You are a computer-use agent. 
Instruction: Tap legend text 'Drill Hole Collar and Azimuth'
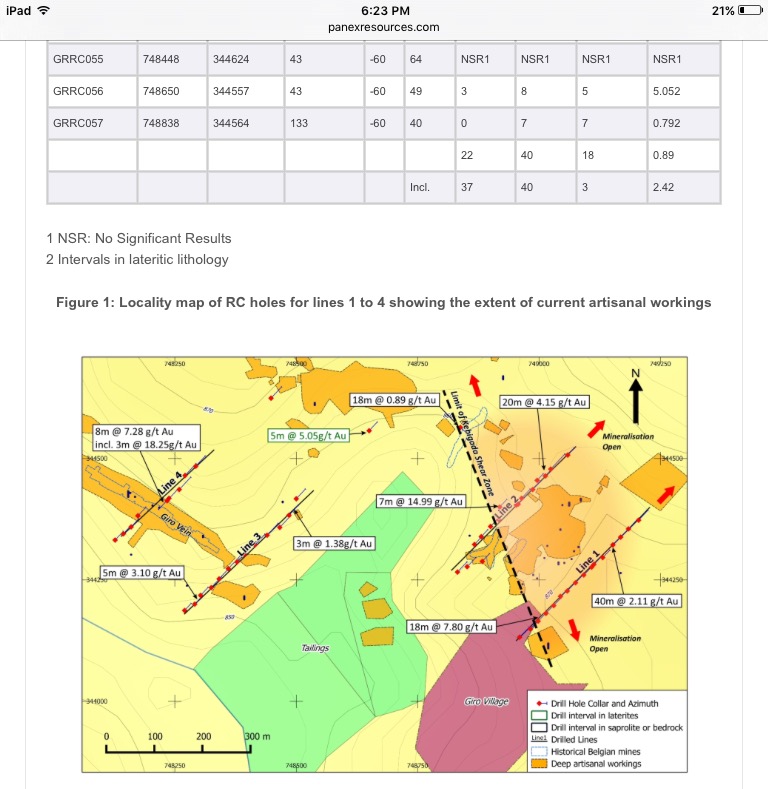tap(604, 703)
